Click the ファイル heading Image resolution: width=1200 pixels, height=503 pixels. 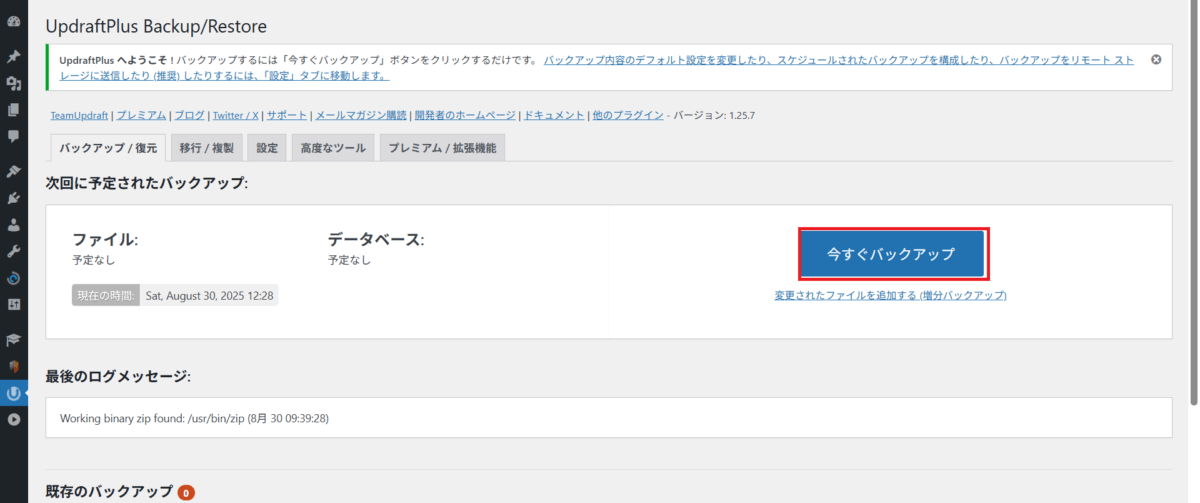pos(105,240)
